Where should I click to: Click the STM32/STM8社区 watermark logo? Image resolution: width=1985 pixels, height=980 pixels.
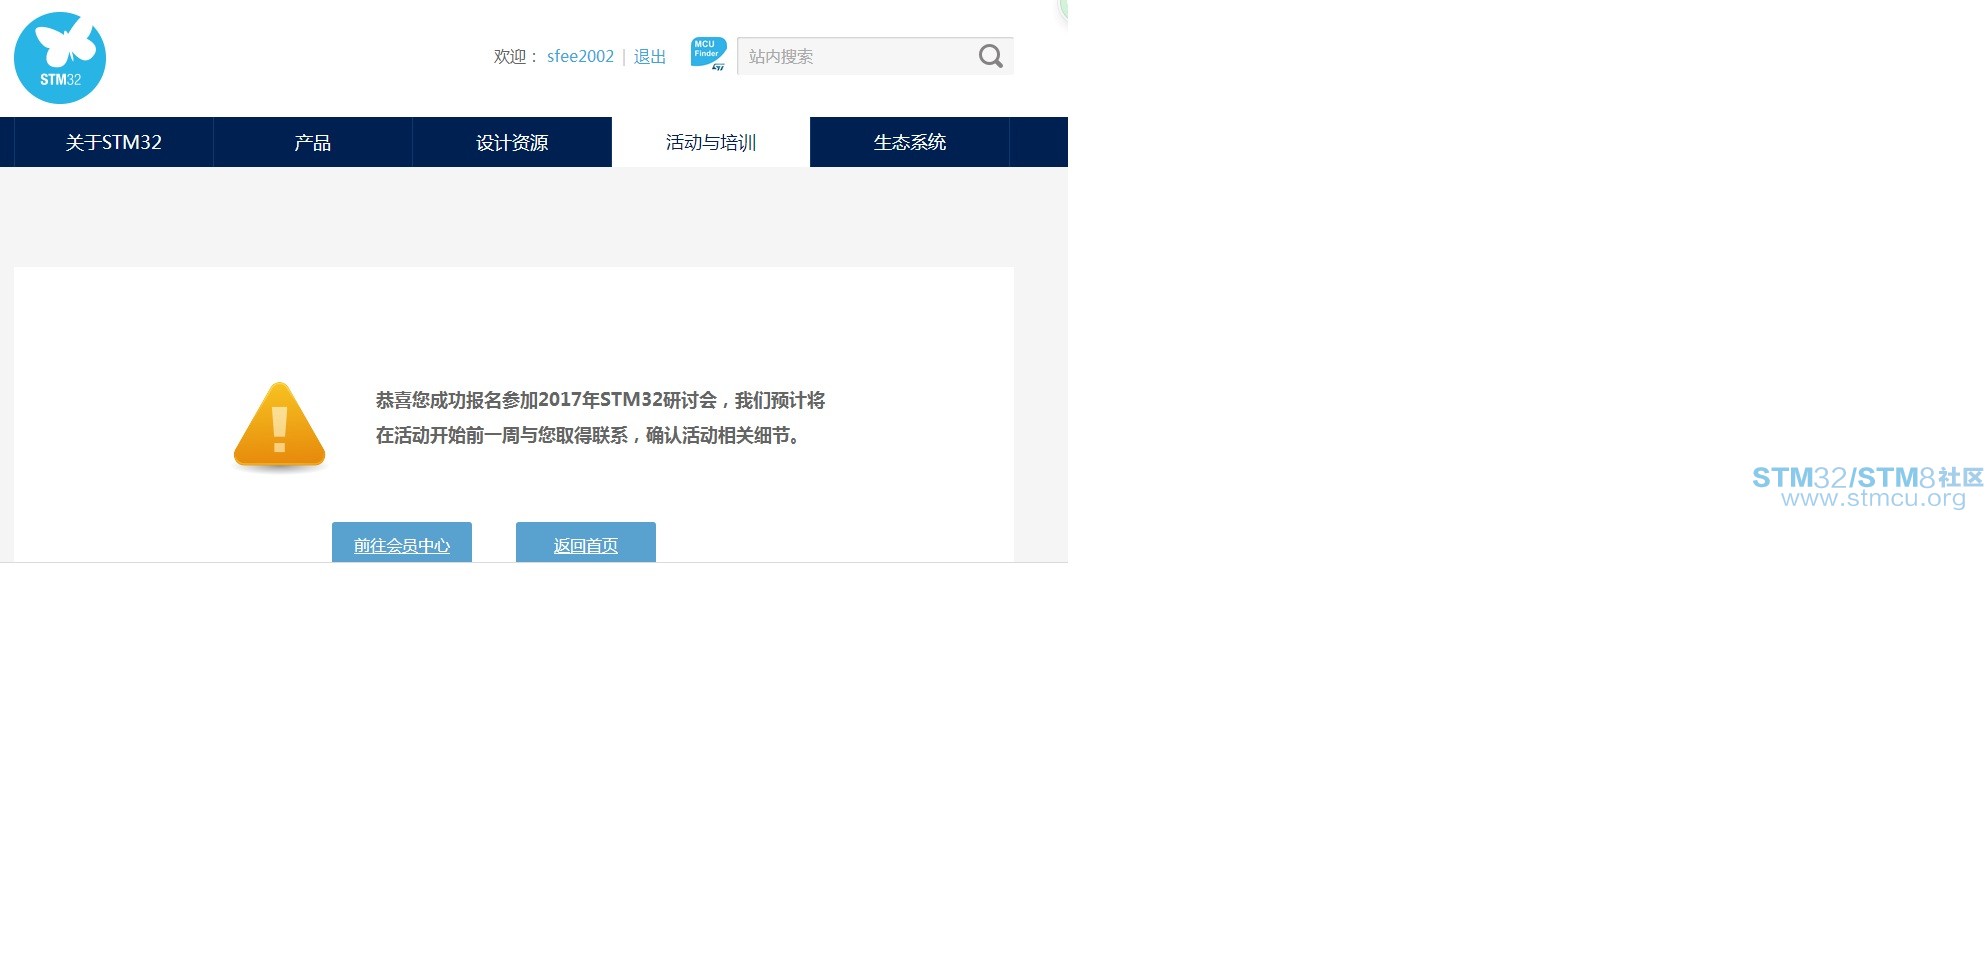tap(1866, 477)
